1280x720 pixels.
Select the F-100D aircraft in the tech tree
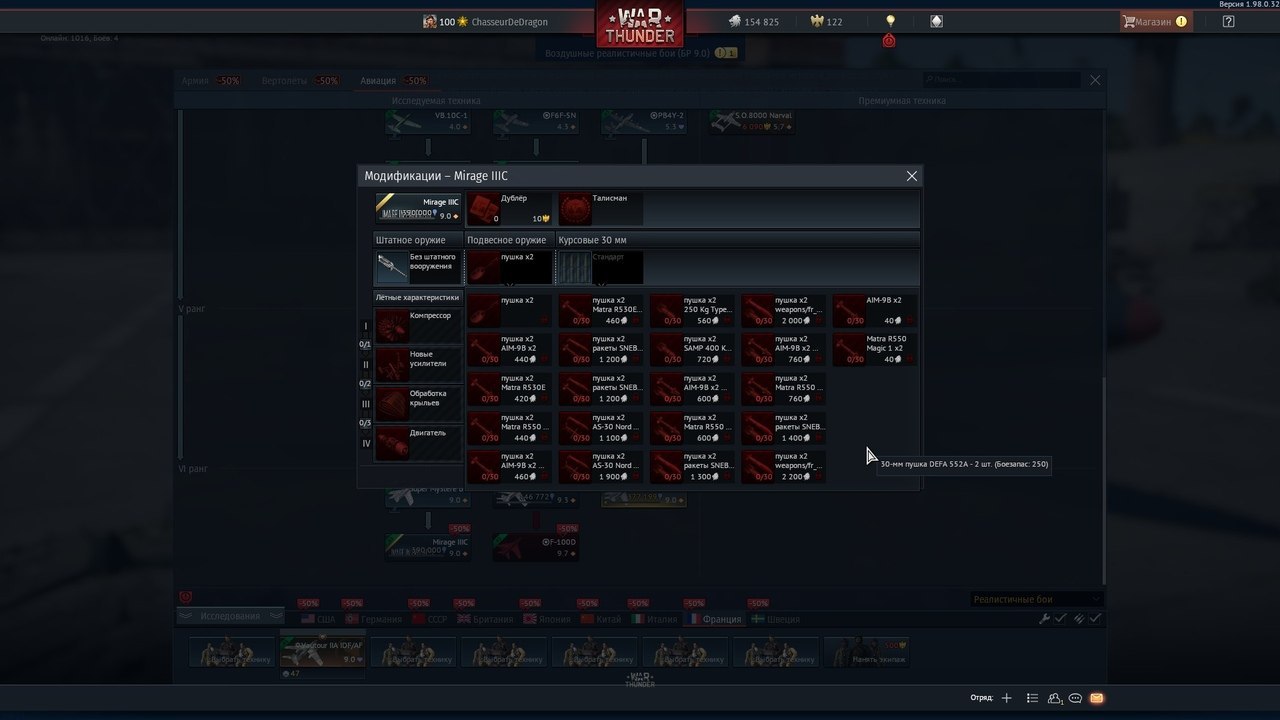[x=535, y=547]
